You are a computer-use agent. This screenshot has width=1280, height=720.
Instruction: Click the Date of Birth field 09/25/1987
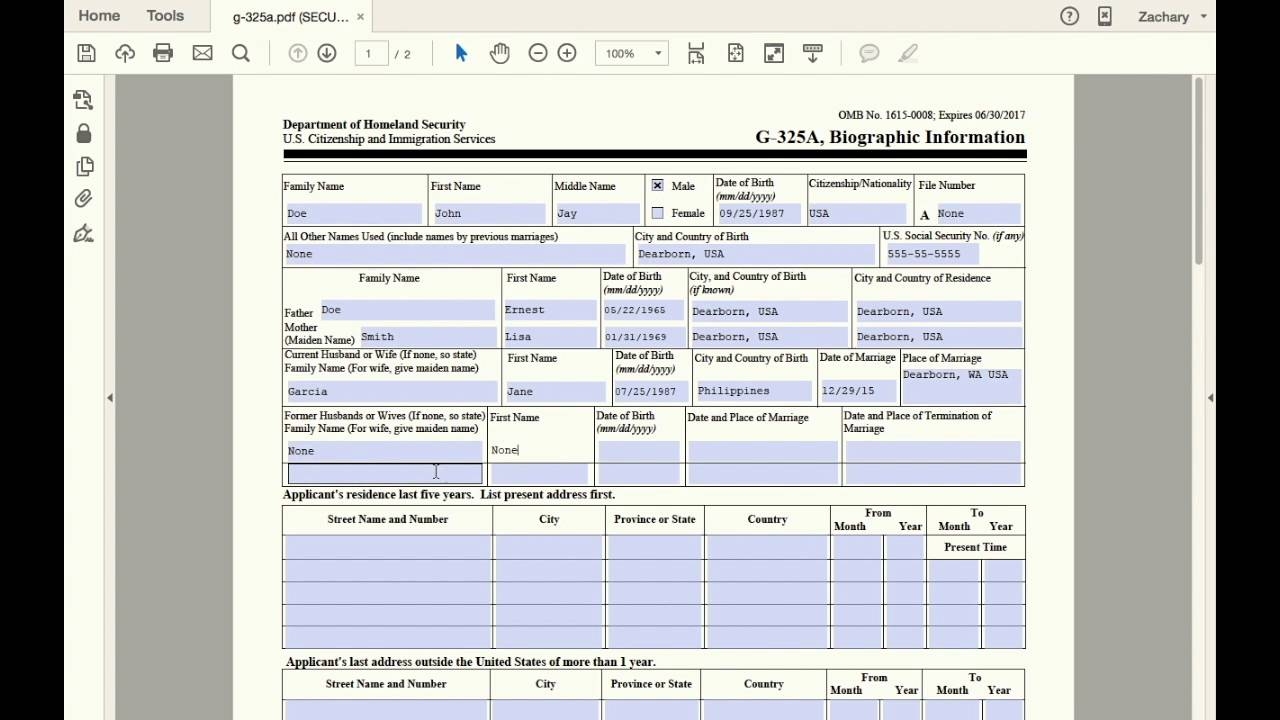click(x=759, y=213)
